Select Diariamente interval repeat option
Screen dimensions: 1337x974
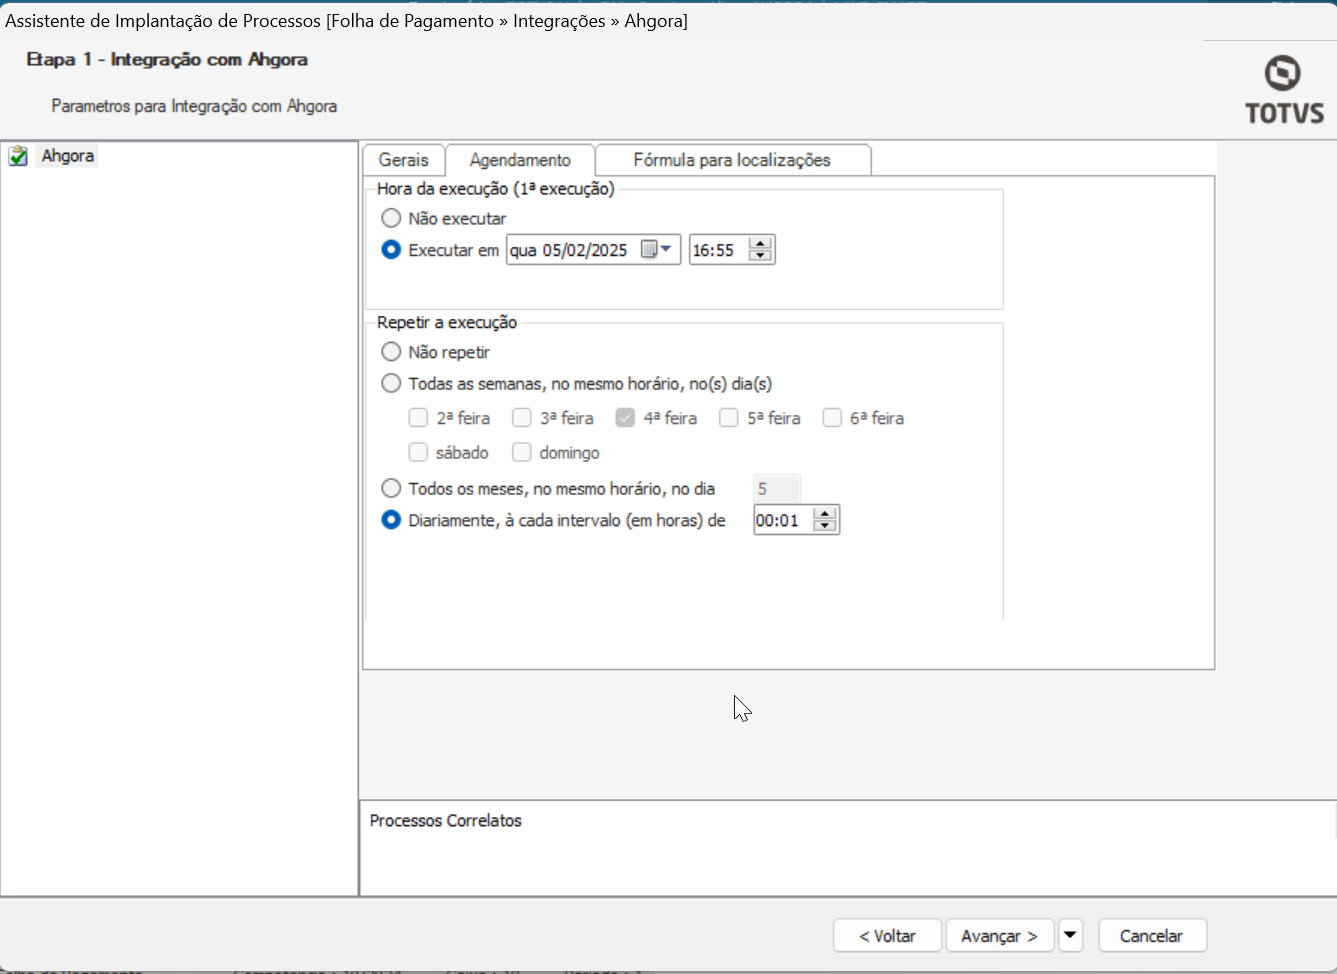(391, 520)
